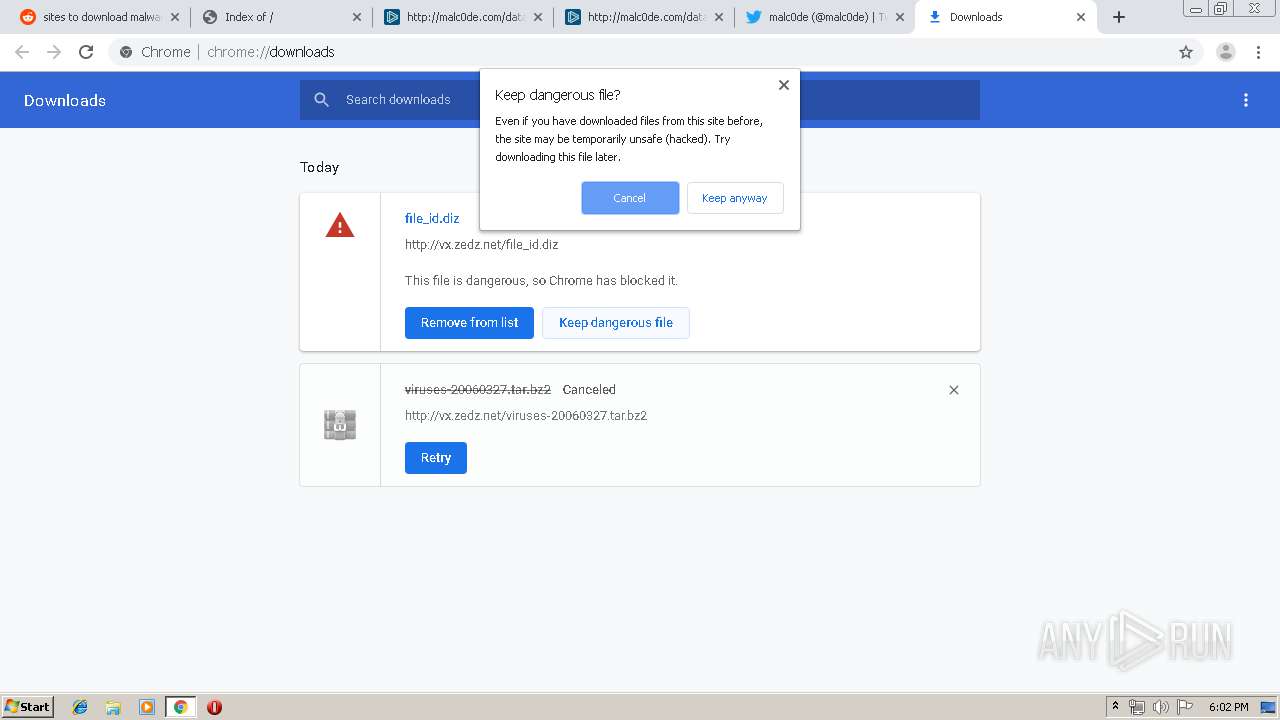This screenshot has height=720, width=1280.
Task: Open media player from taskbar
Action: click(147, 707)
